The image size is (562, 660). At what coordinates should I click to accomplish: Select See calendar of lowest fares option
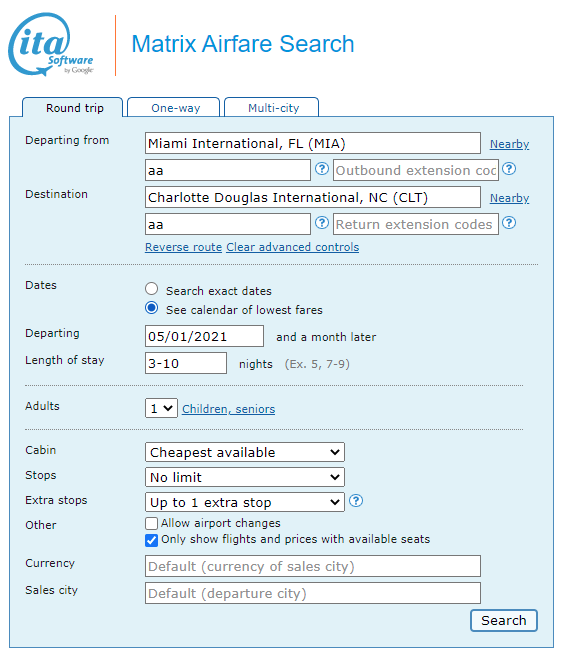[x=152, y=308]
